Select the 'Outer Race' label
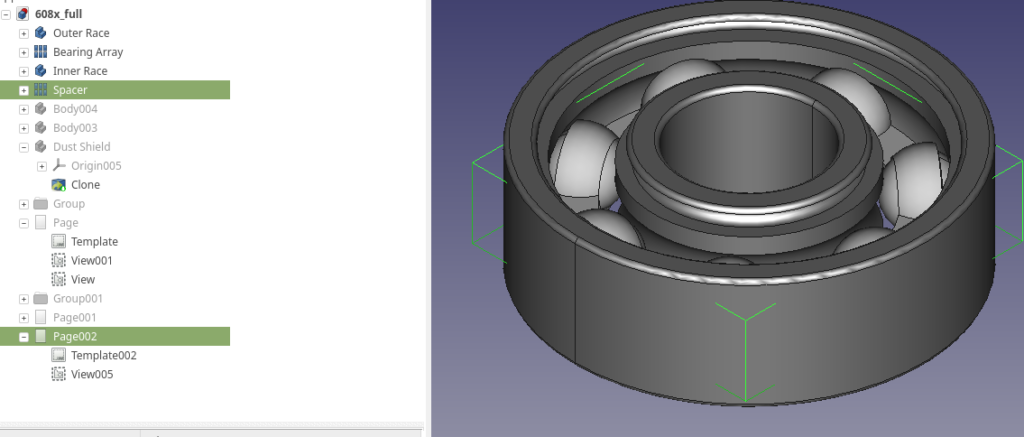Image resolution: width=1024 pixels, height=437 pixels. point(81,33)
